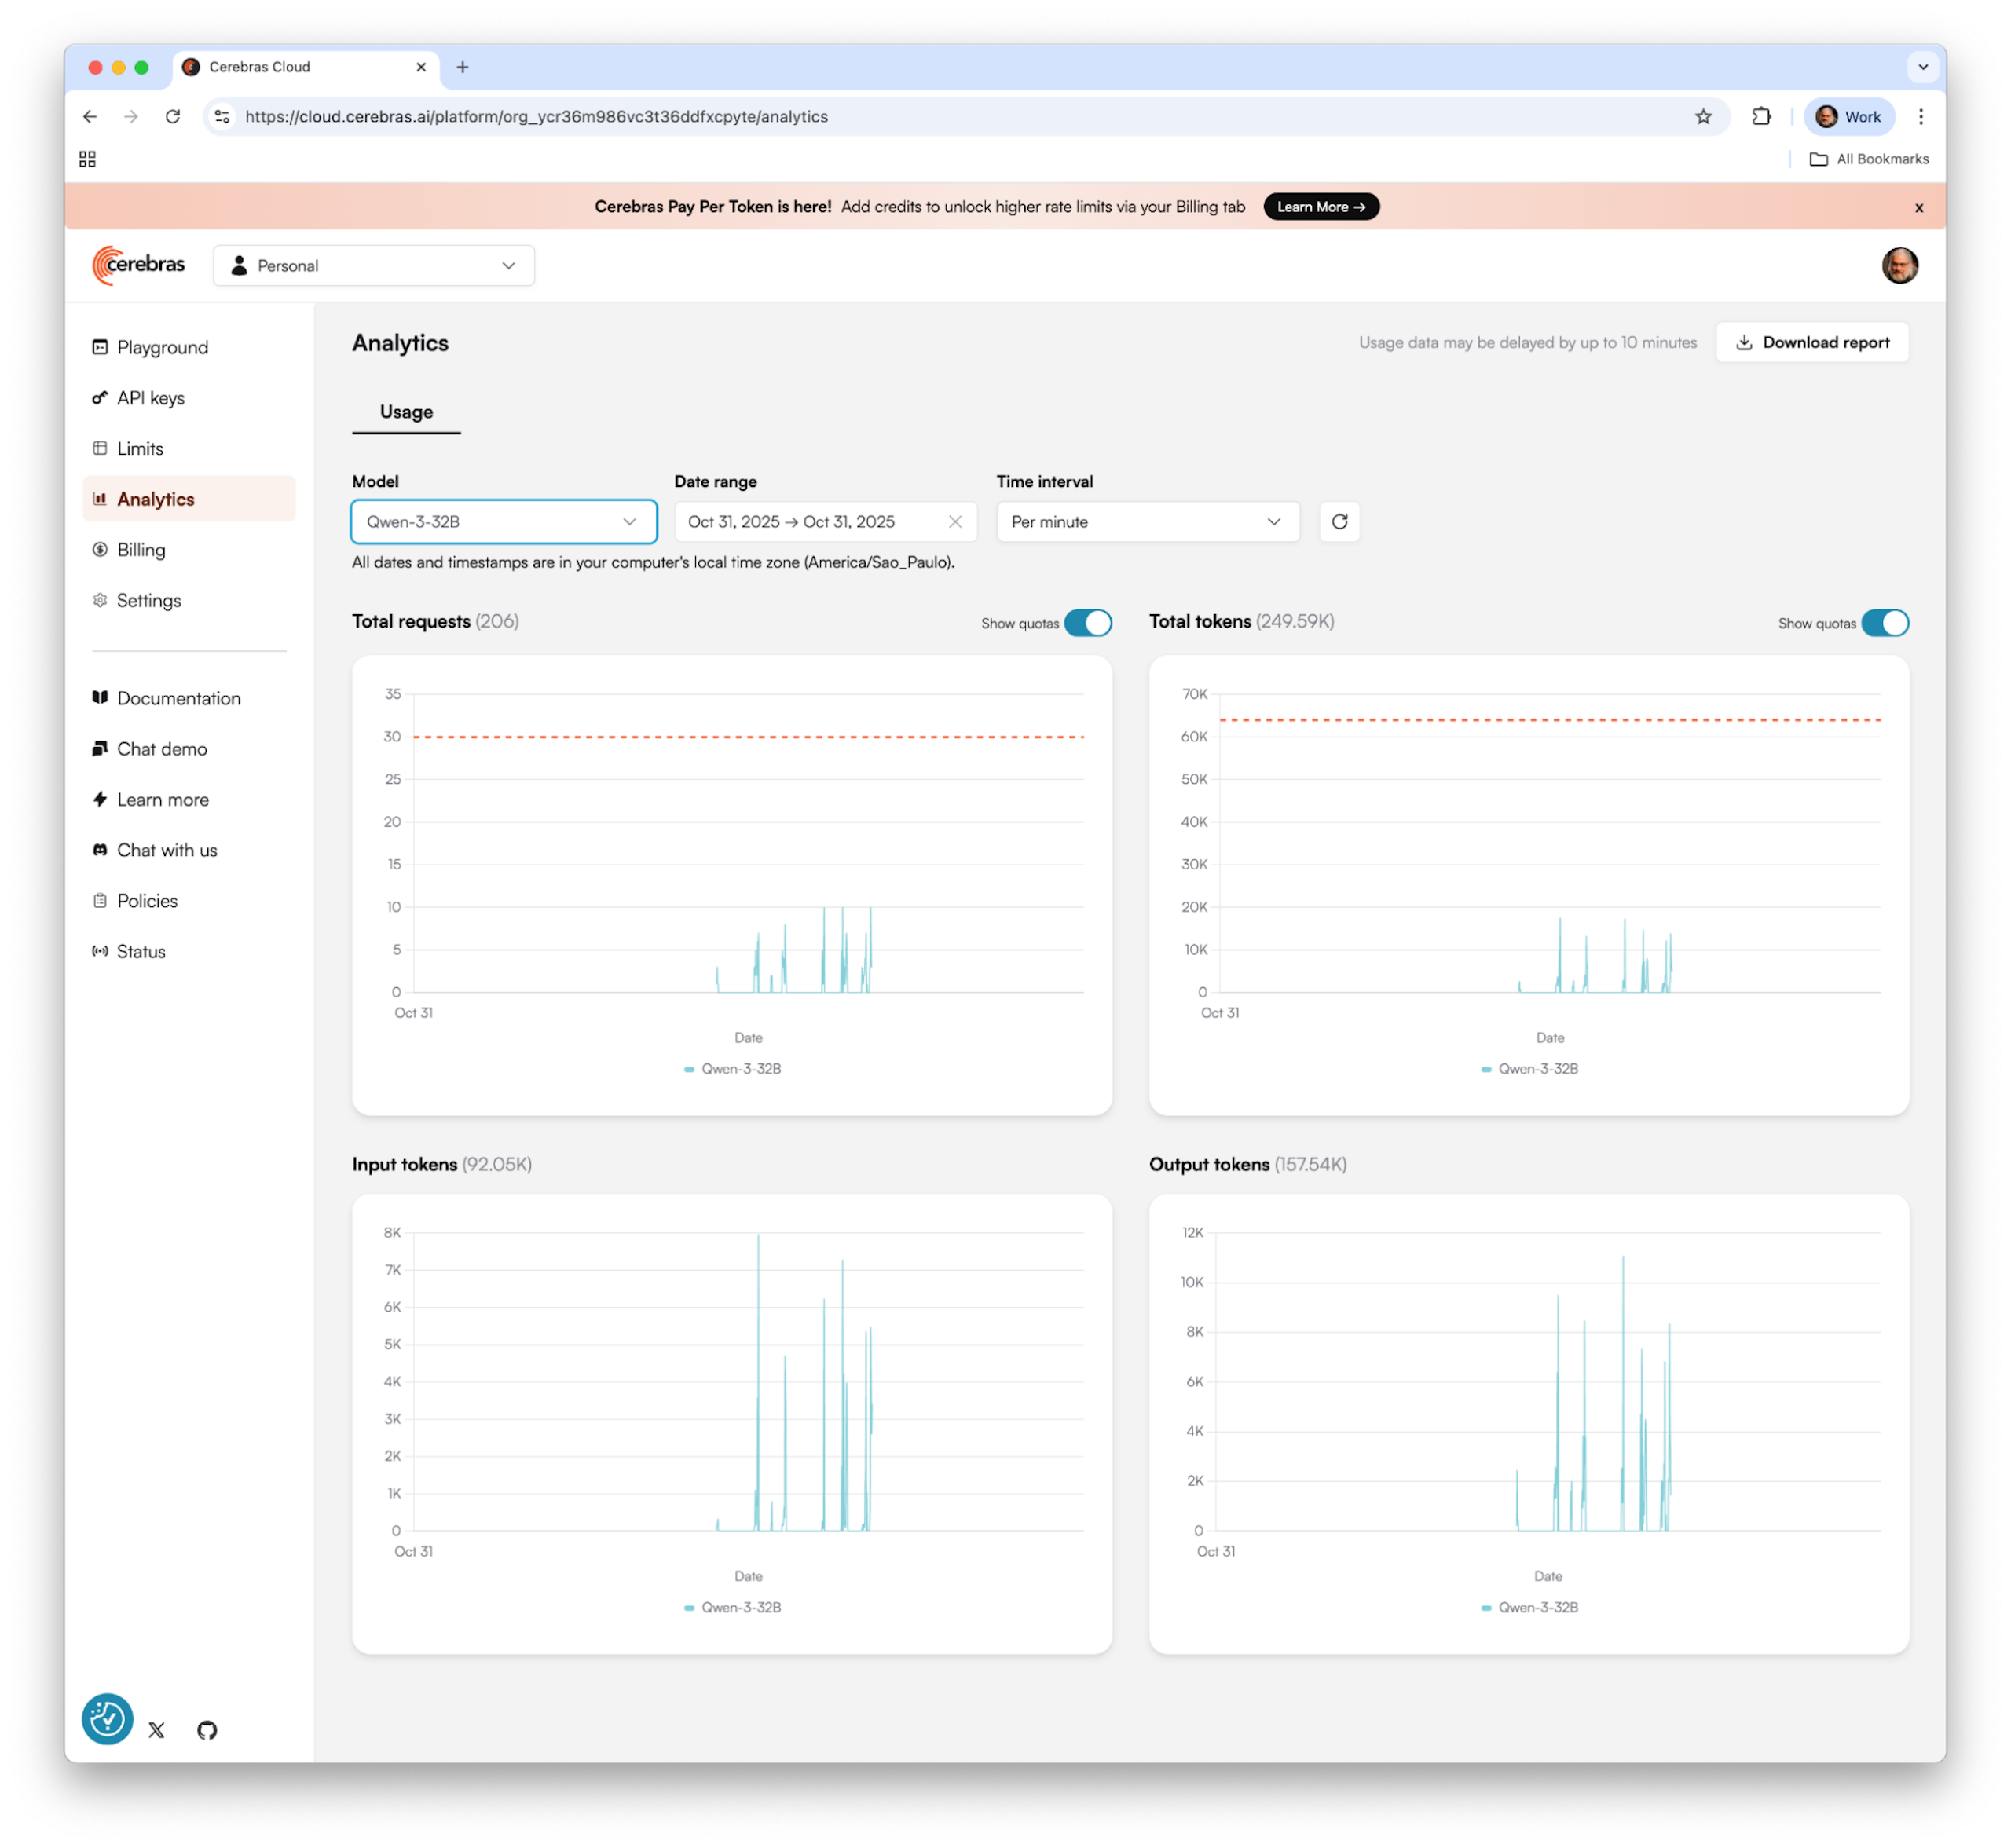The width and height of the screenshot is (2011, 1848).
Task: Click the round teal badge icon bottom left
Action: (x=107, y=1719)
